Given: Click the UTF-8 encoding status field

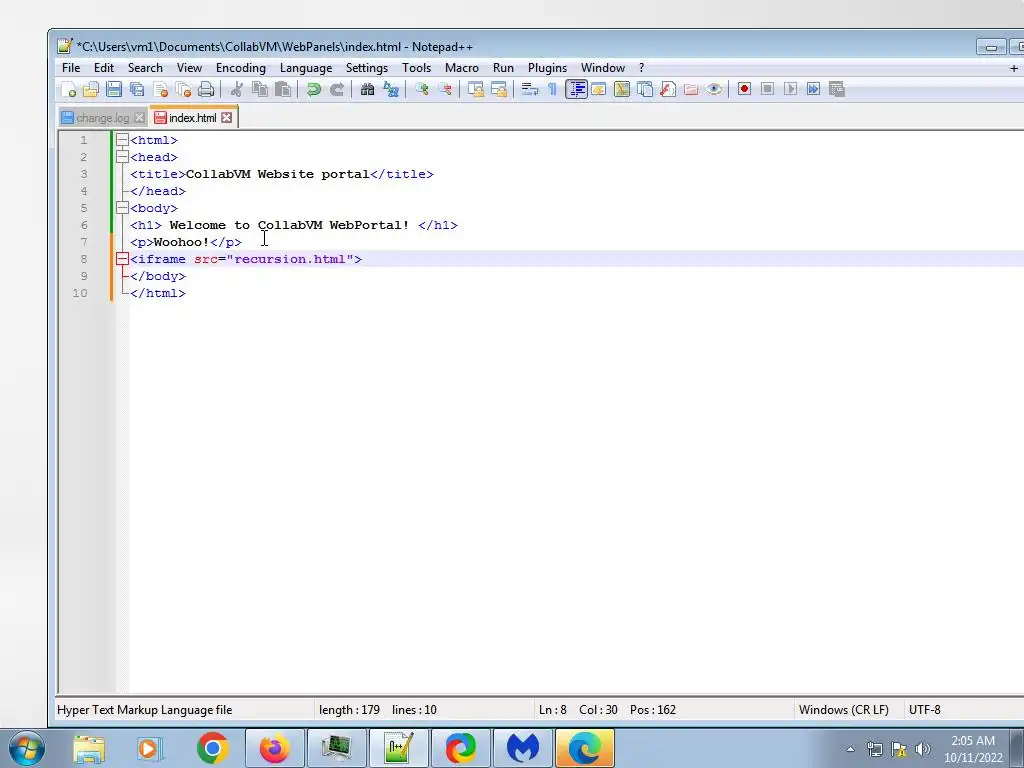Looking at the screenshot, I should coord(924,710).
